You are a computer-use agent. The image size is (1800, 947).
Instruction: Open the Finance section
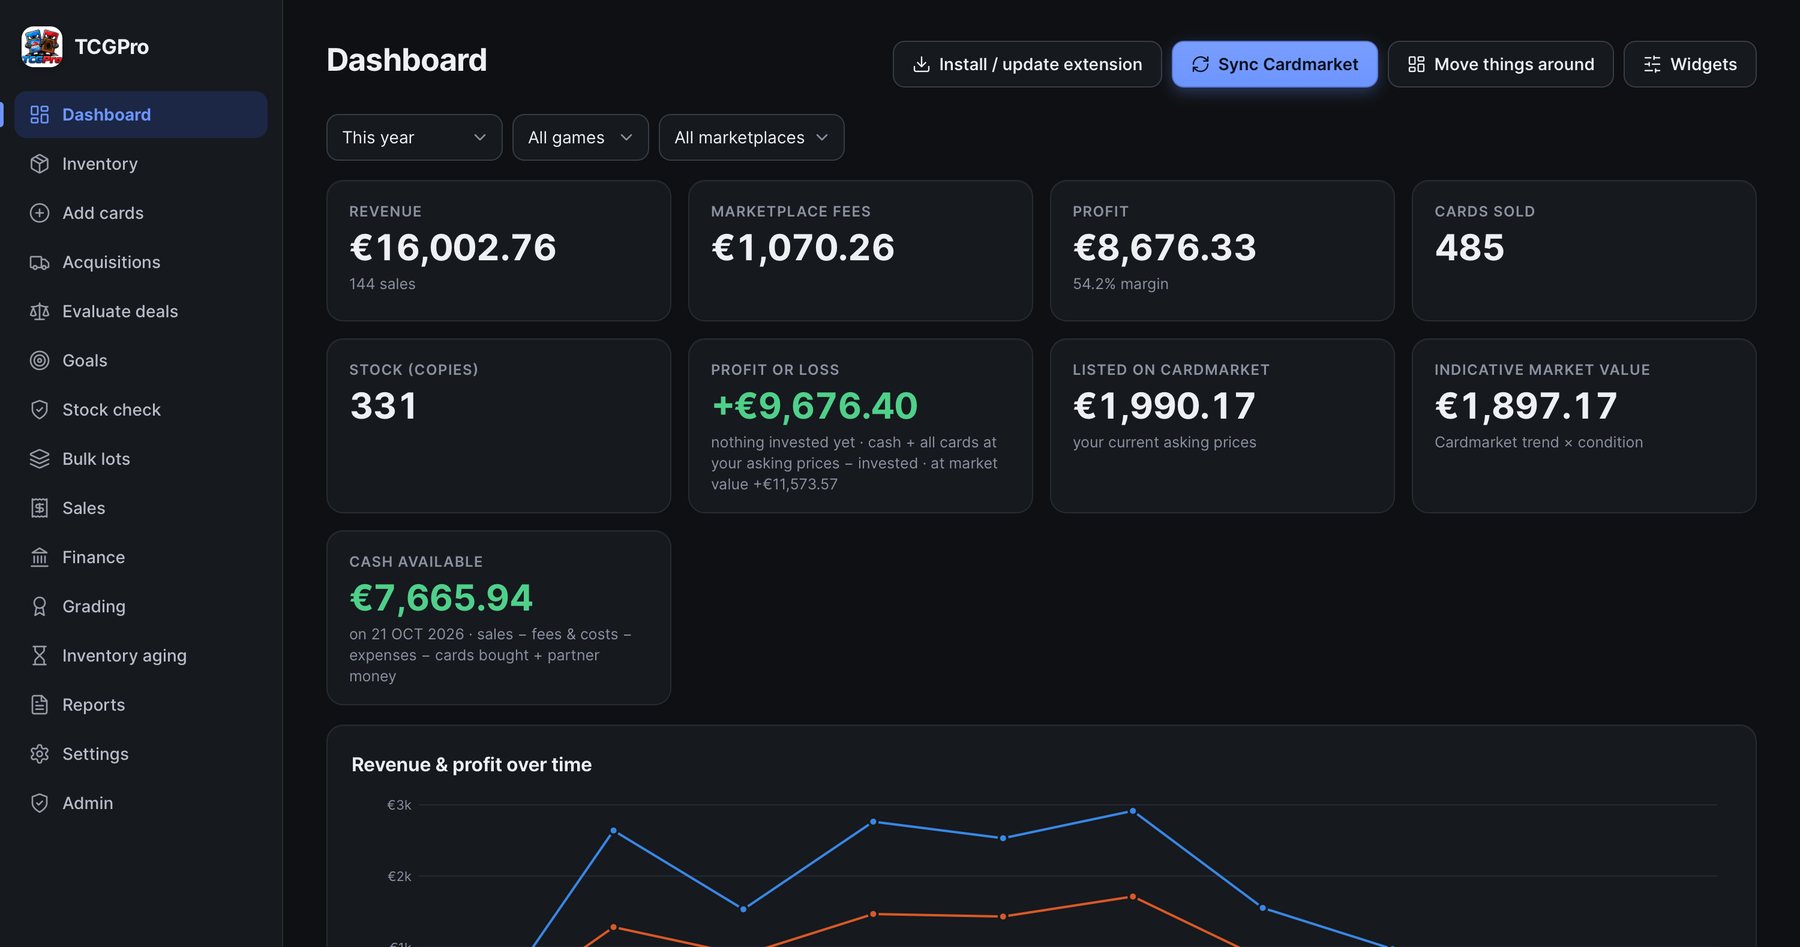tap(141, 557)
